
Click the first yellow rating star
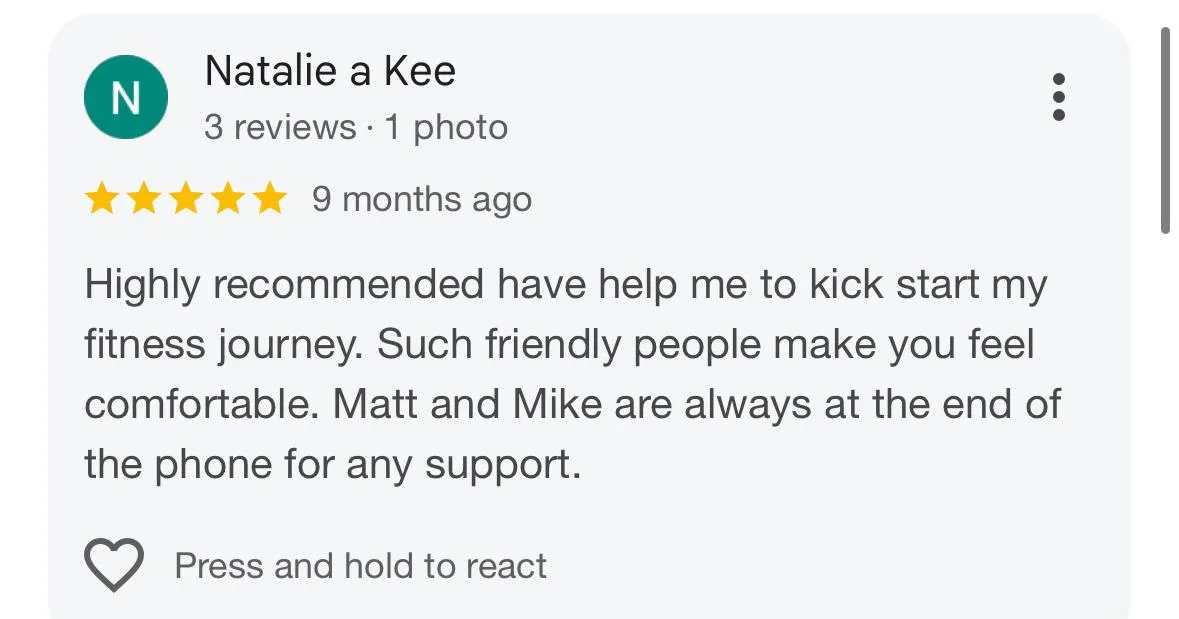tap(101, 199)
